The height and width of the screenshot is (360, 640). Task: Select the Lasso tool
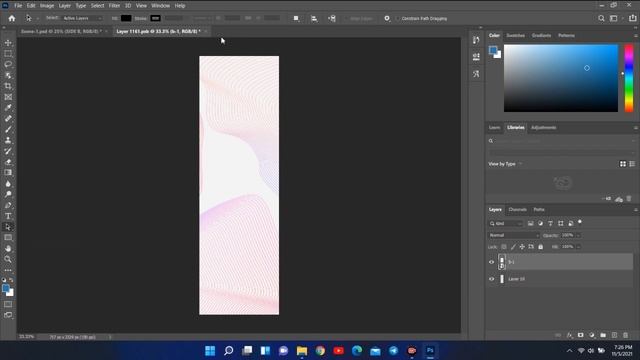click(x=8, y=64)
